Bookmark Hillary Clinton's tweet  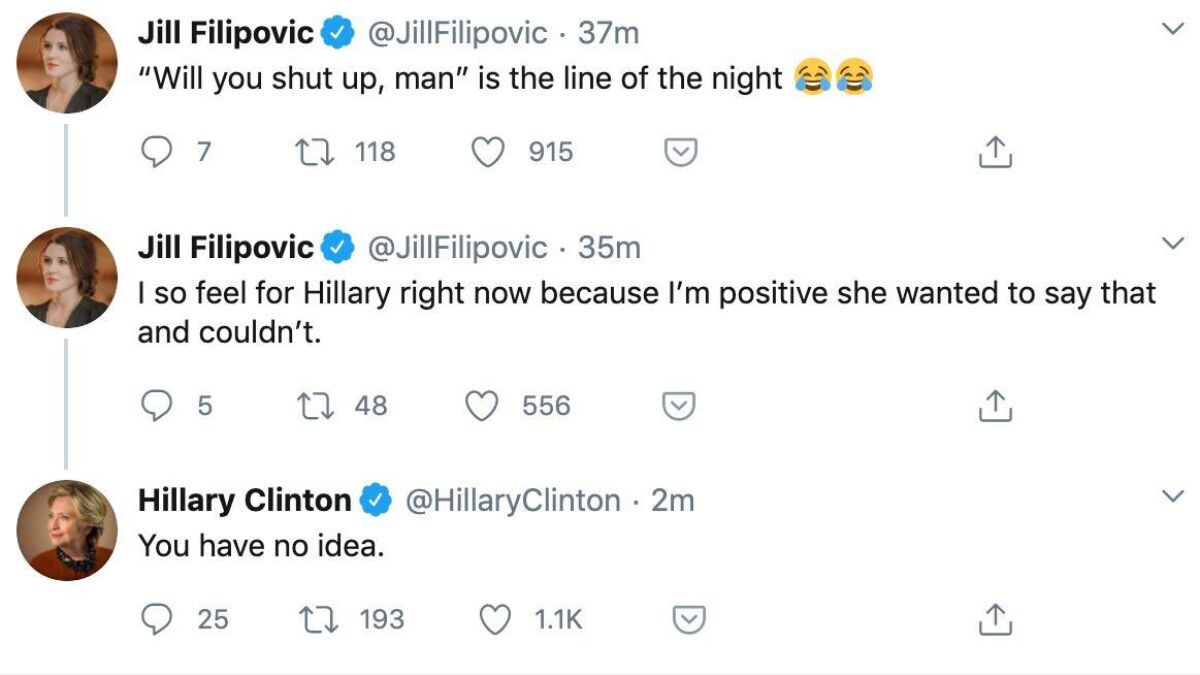click(x=687, y=620)
